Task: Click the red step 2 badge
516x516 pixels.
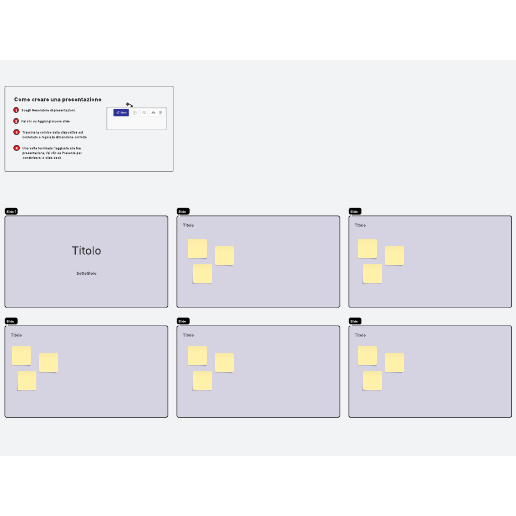Action: 16,121
